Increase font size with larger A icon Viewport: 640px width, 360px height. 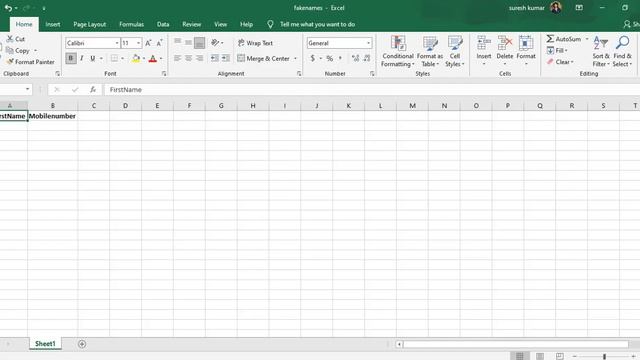click(x=149, y=43)
